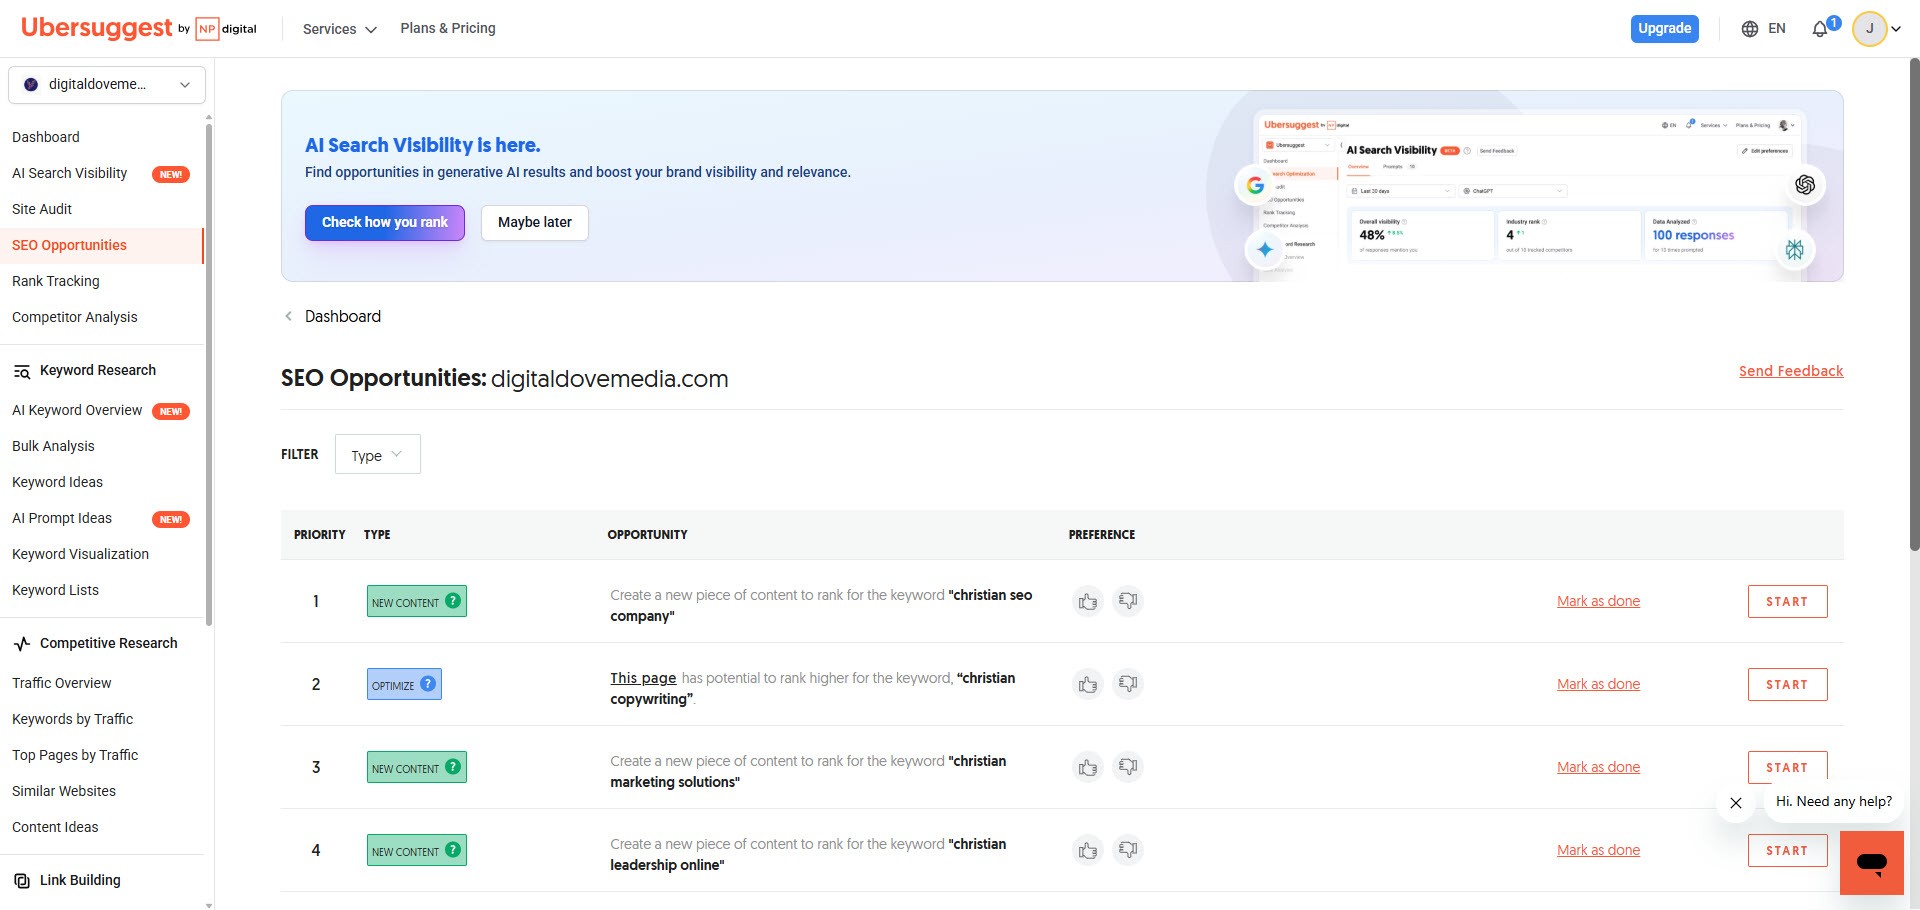Open Competitor Analysis
1920x910 pixels.
tap(75, 317)
